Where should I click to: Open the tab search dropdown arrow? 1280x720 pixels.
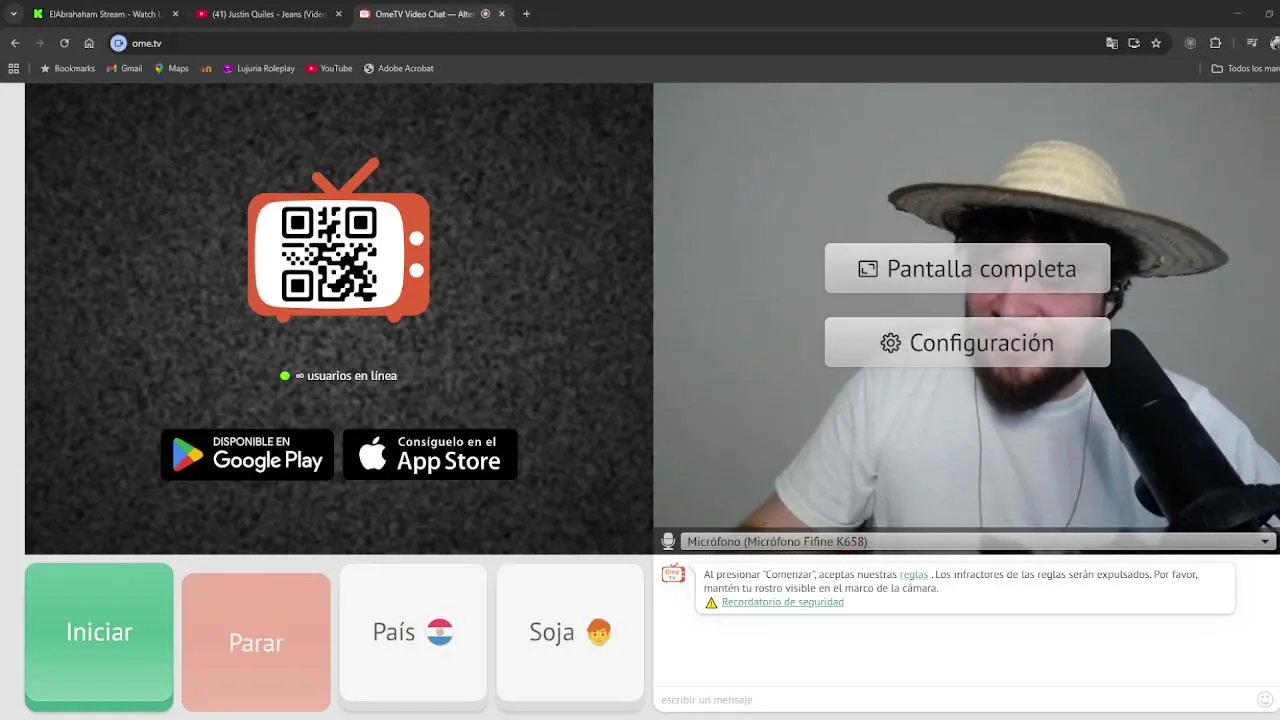coord(13,14)
